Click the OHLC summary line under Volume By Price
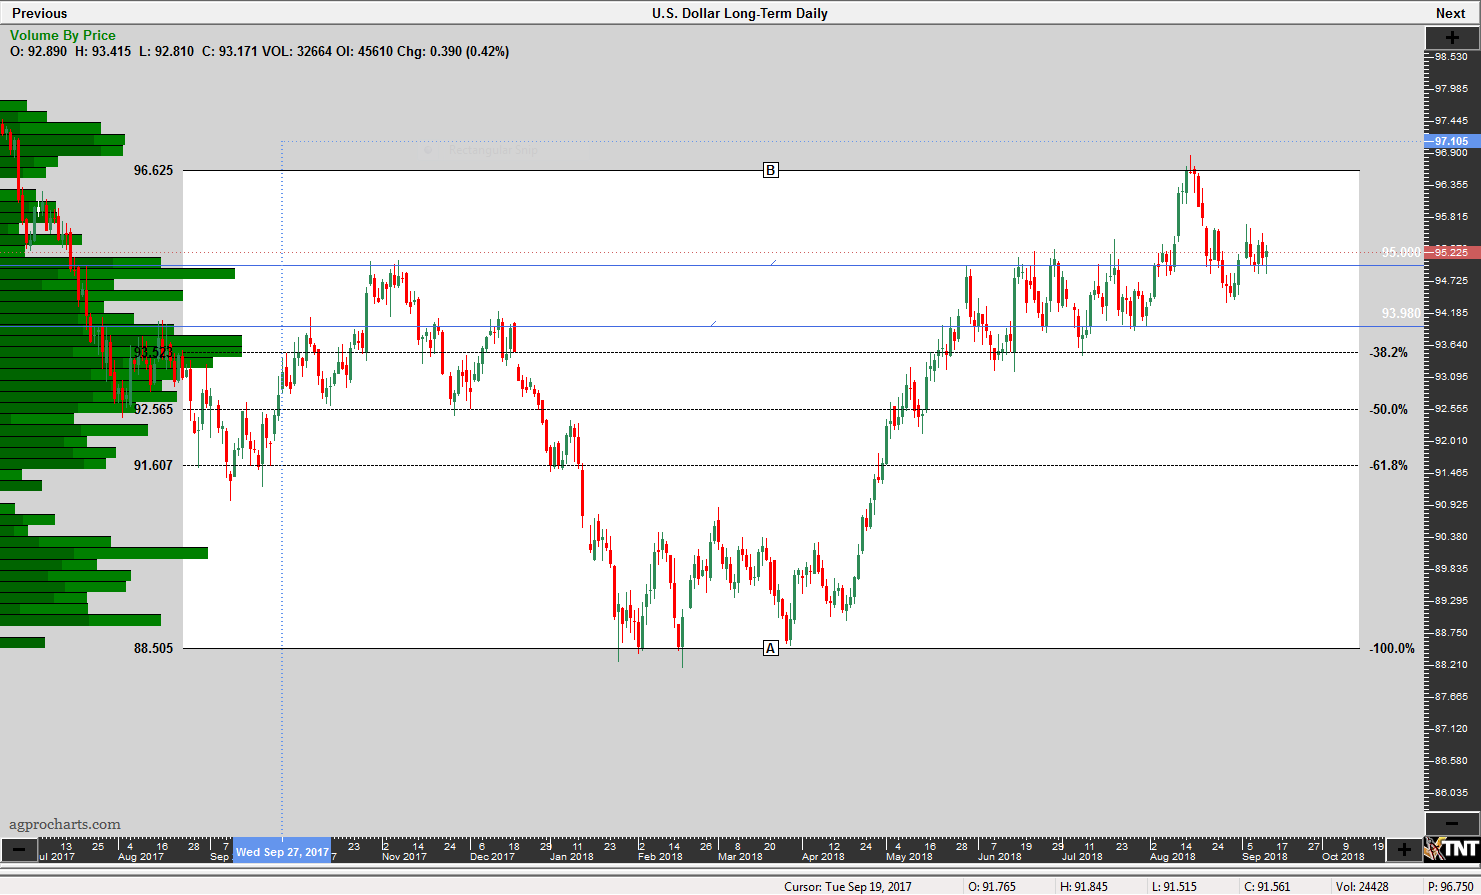Screen dimensions: 1481x895 (x=260, y=51)
